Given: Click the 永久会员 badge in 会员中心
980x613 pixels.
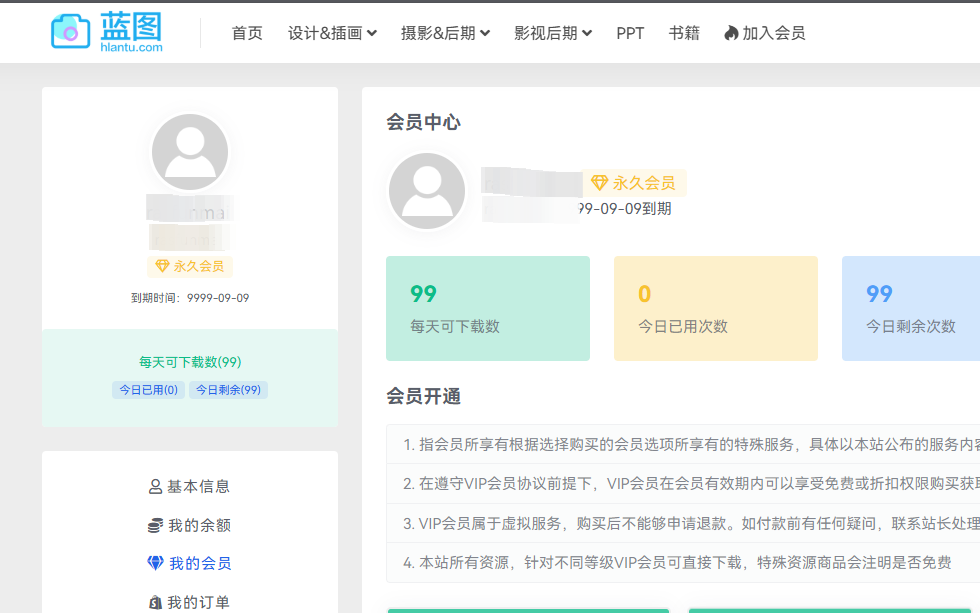Looking at the screenshot, I should pos(634,182).
